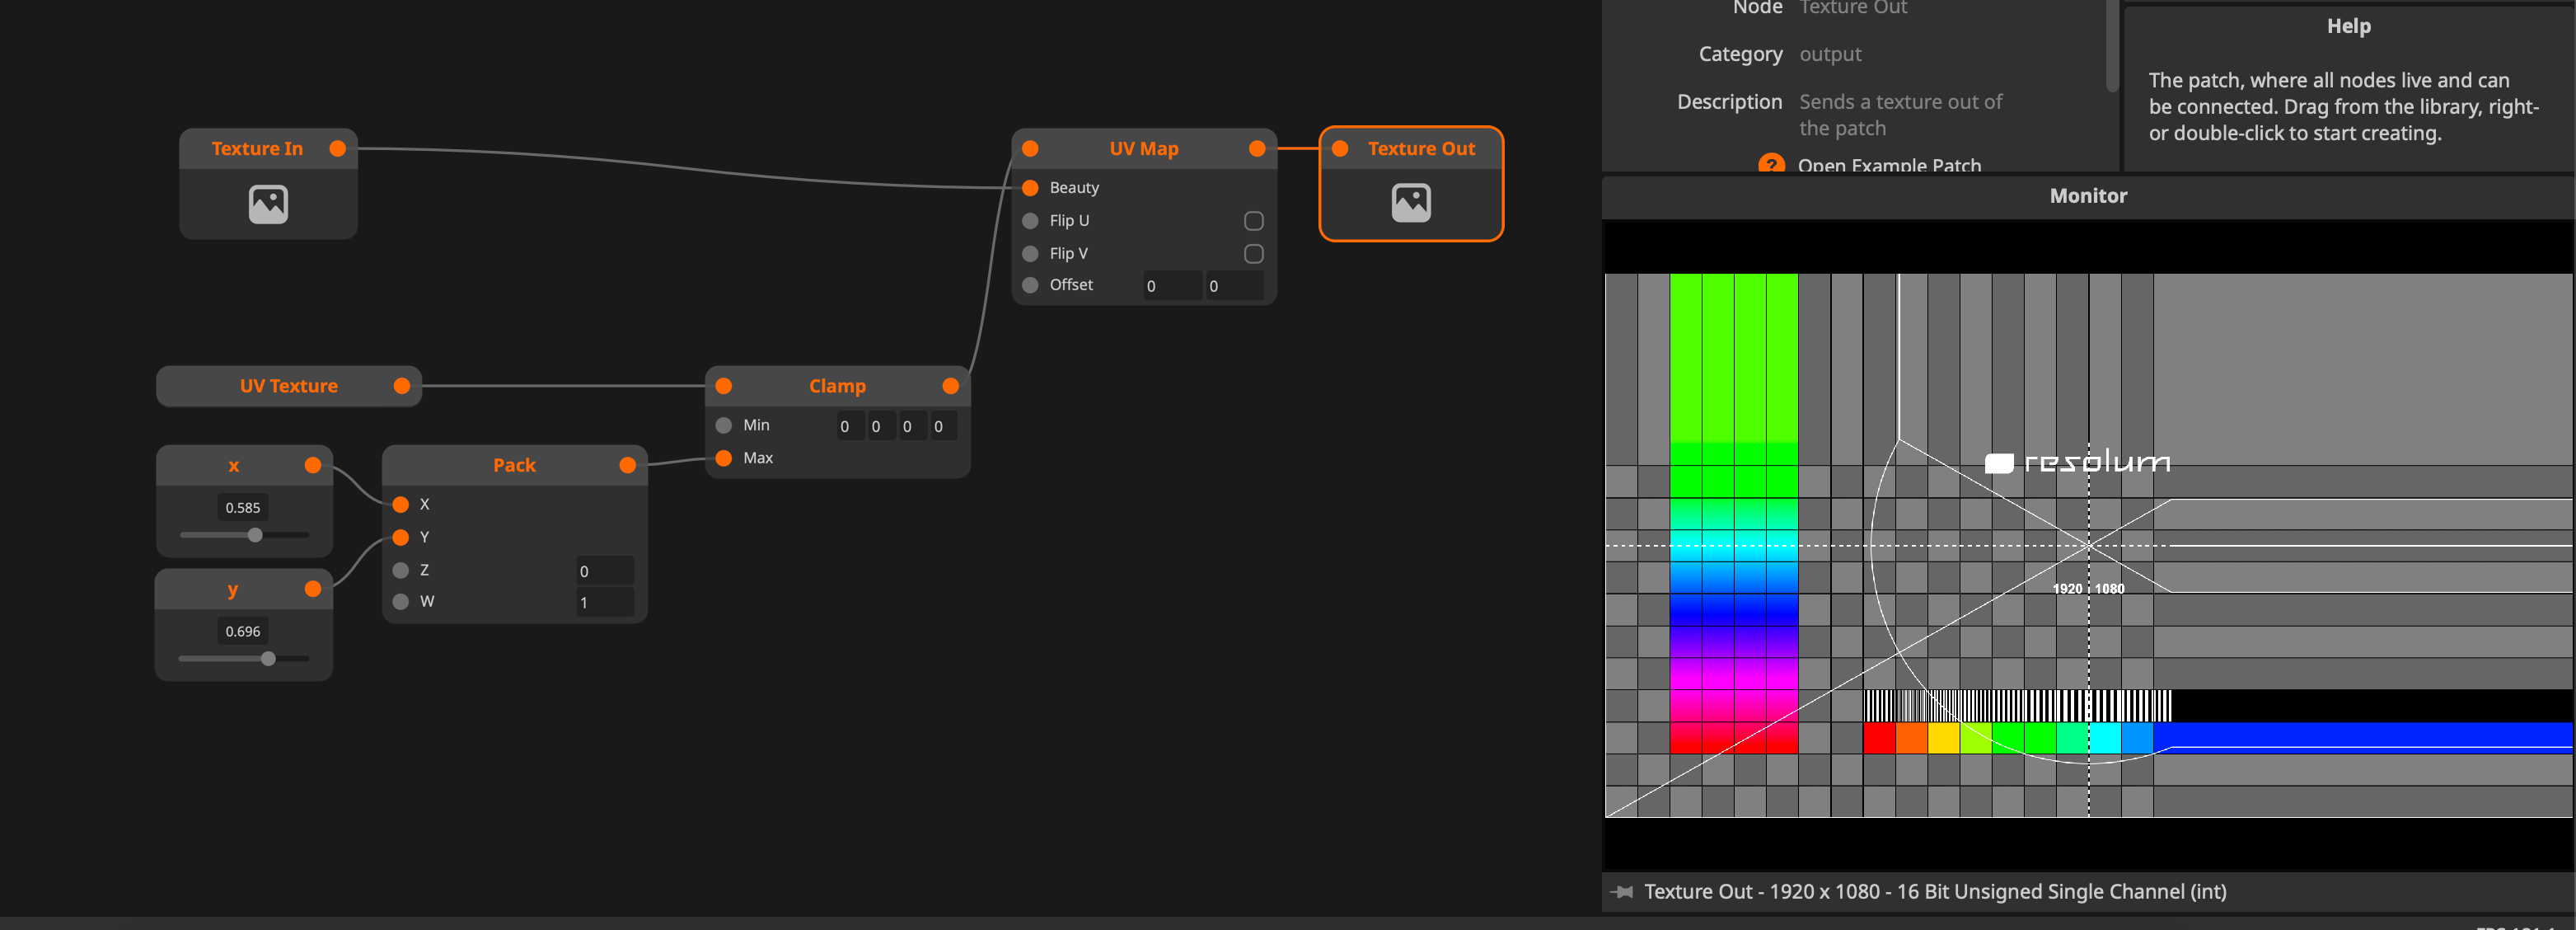This screenshot has width=2576, height=930.
Task: Select the Monitor panel header
Action: point(2087,196)
